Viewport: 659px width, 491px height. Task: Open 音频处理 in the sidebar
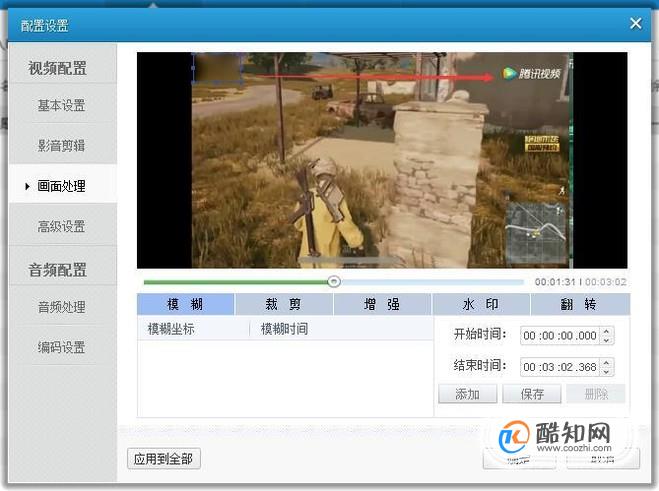click(x=61, y=306)
